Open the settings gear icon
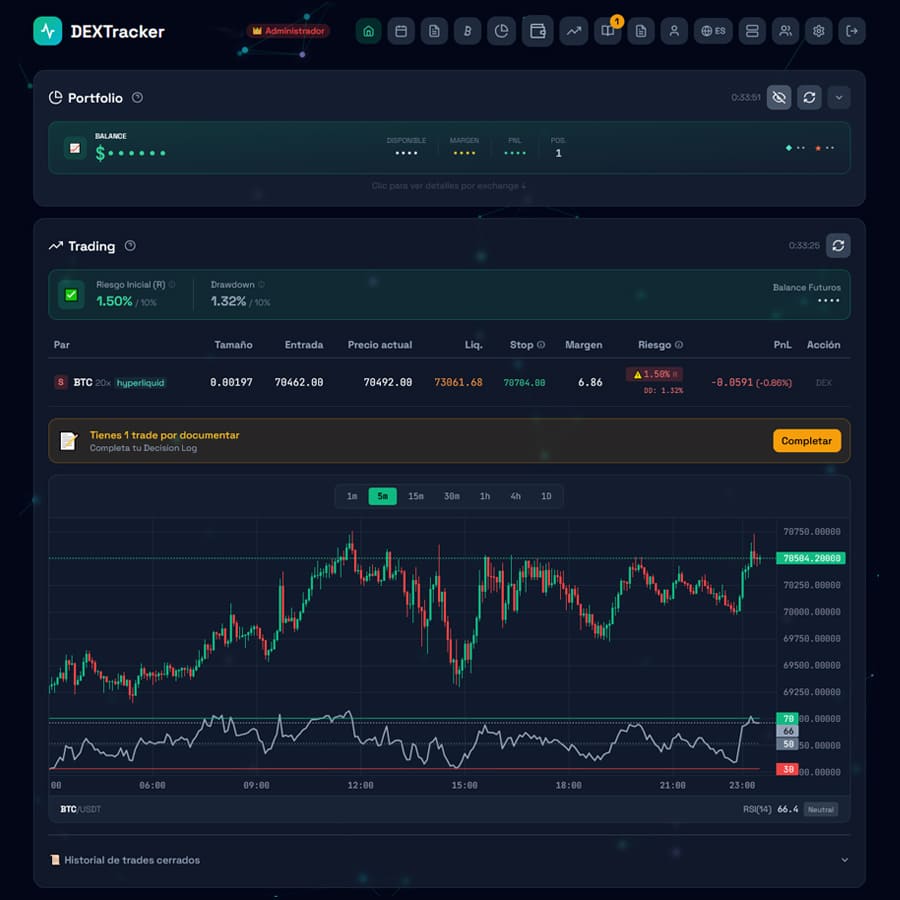The image size is (900, 900). (819, 31)
